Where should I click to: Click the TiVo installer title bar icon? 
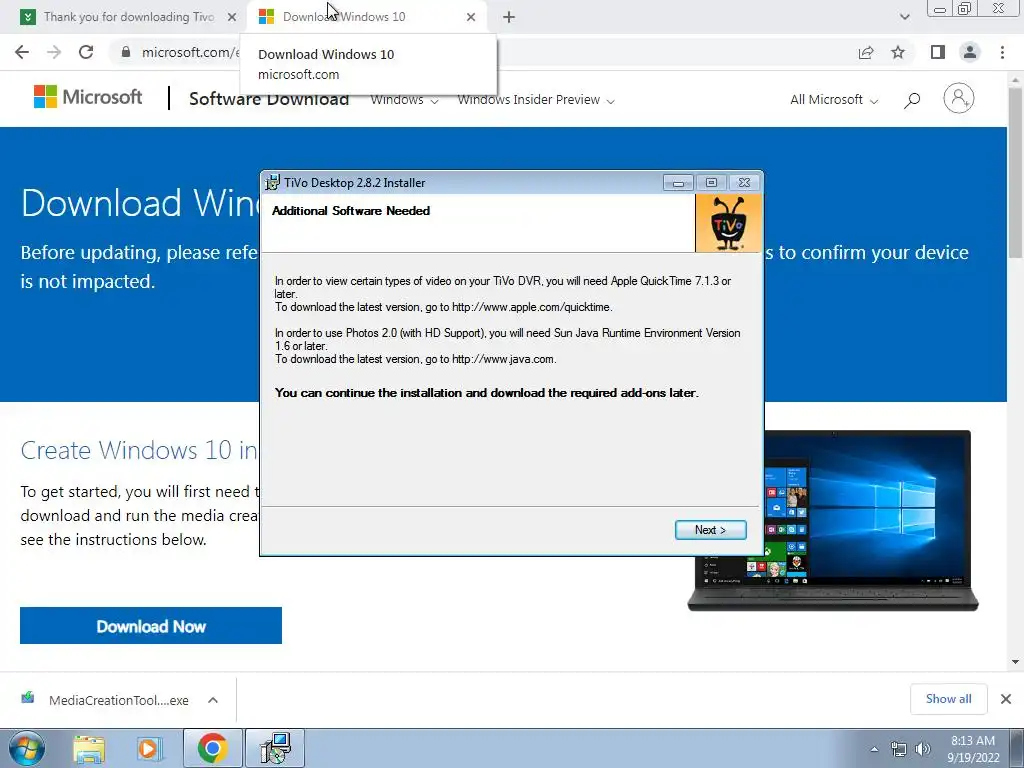pos(272,182)
